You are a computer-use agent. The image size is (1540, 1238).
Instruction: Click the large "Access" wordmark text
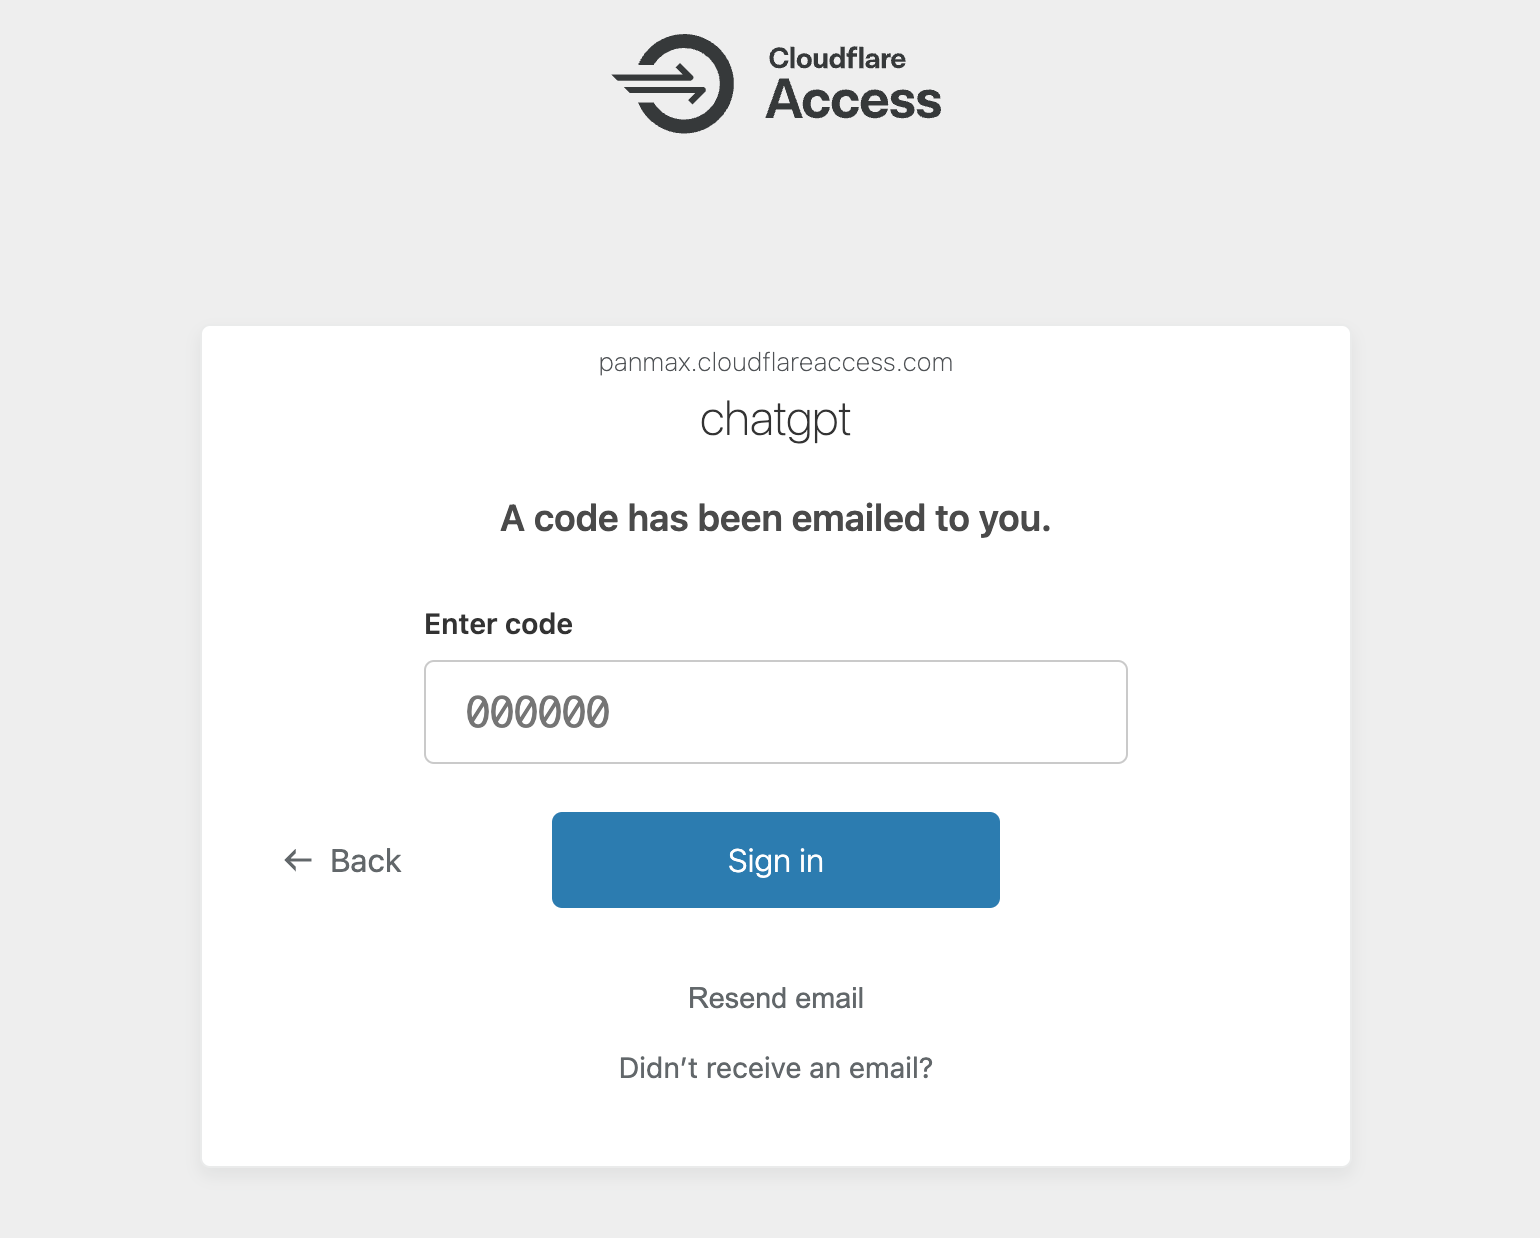coord(853,100)
